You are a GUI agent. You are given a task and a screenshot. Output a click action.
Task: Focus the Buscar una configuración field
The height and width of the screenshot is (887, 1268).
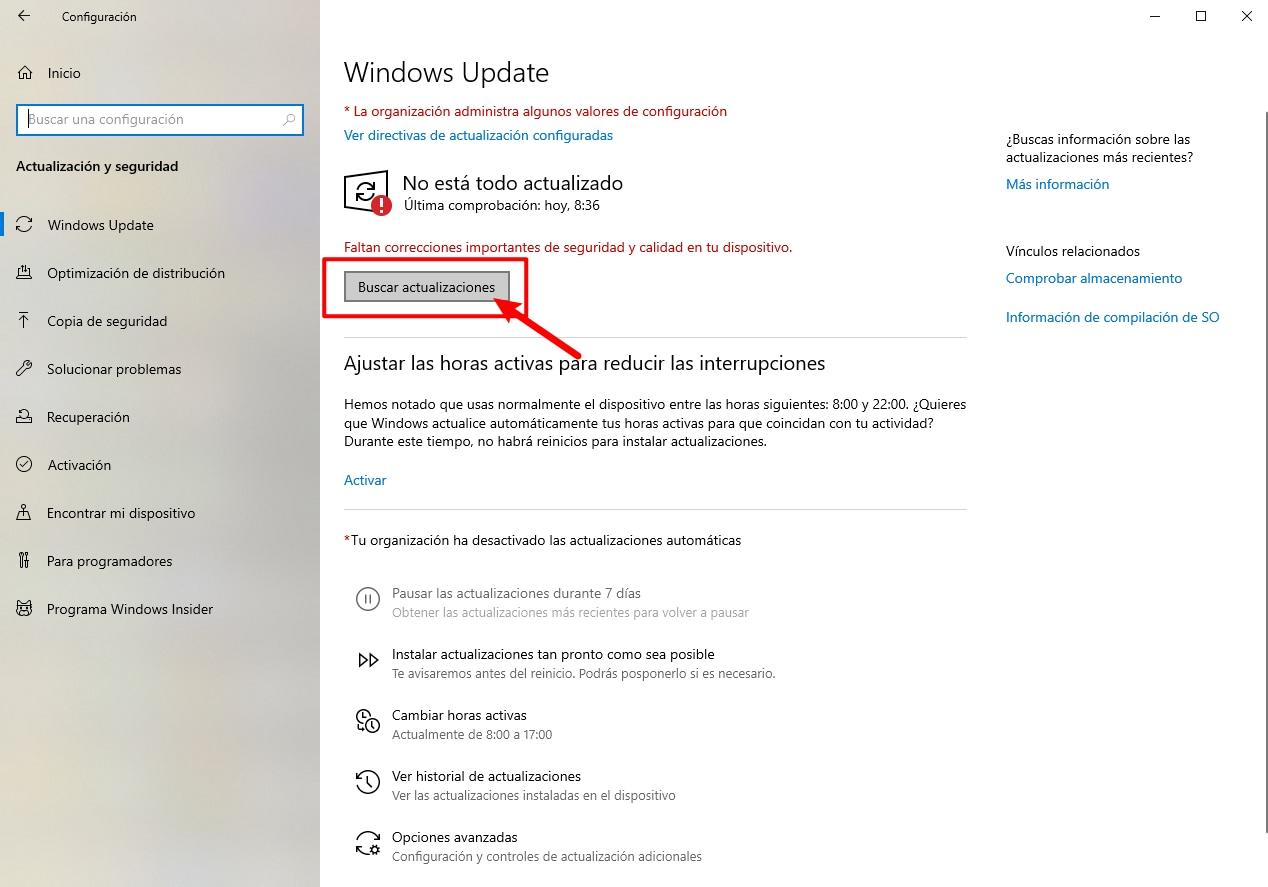click(x=160, y=119)
